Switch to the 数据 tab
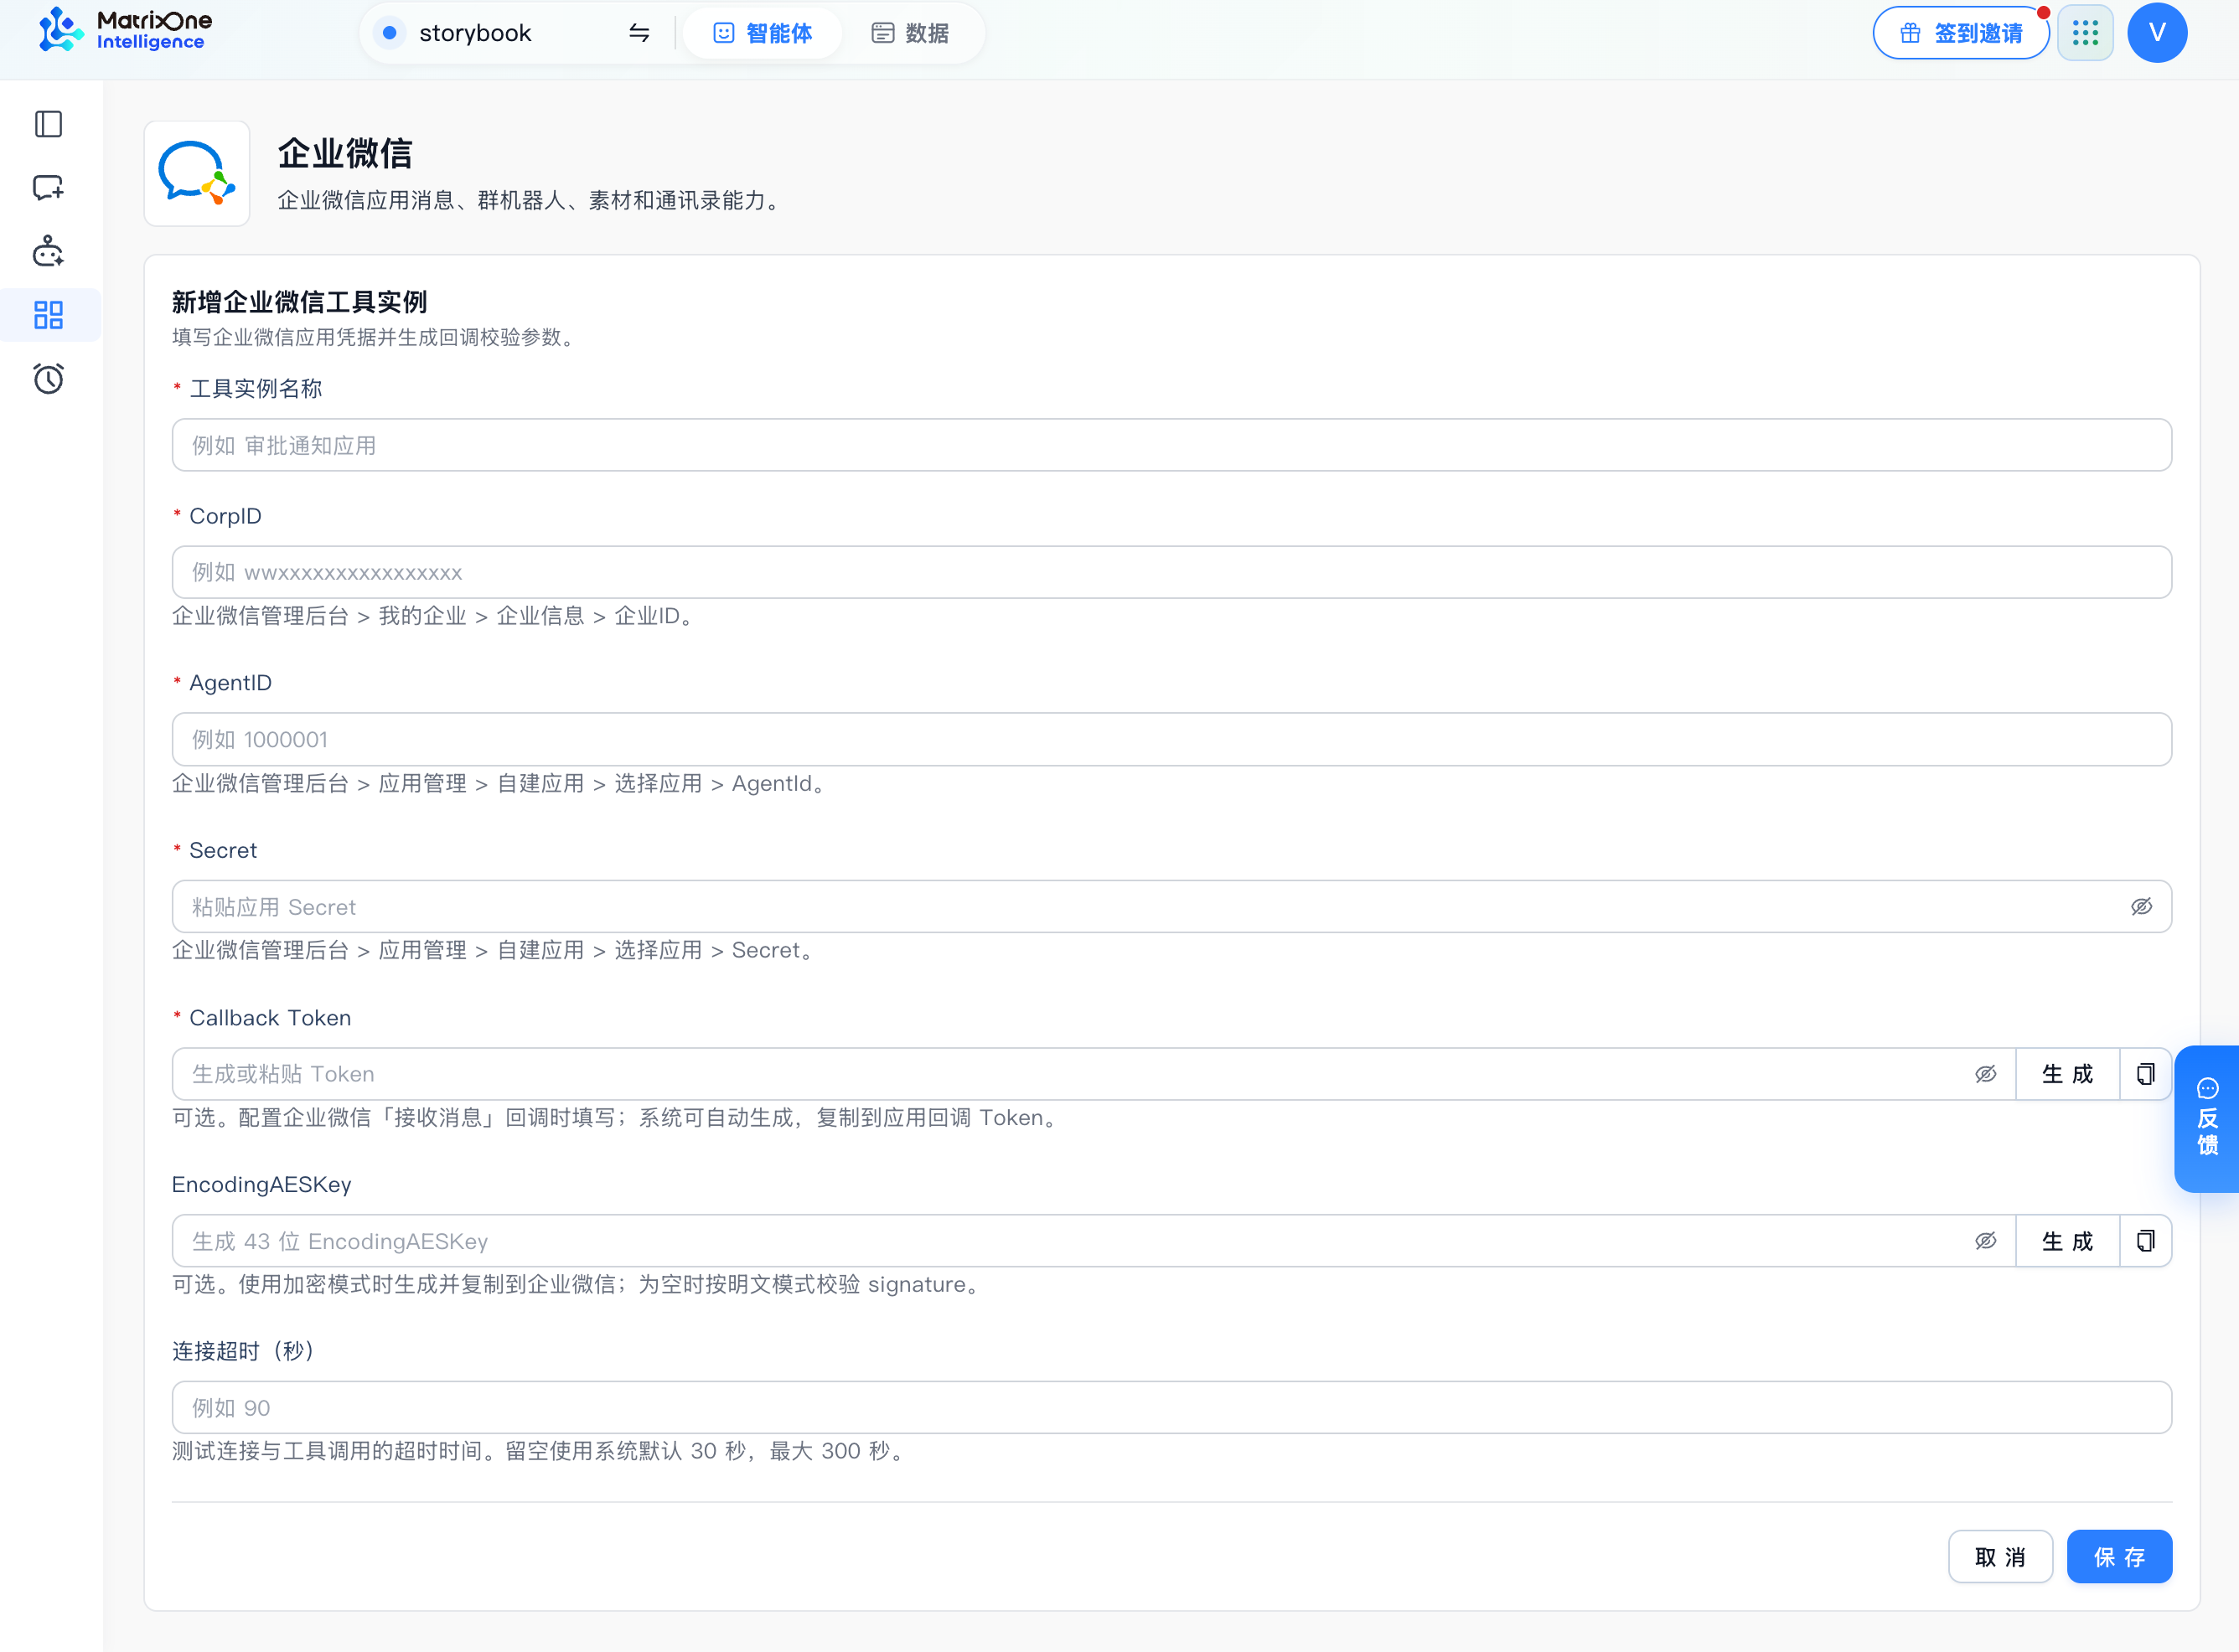Viewport: 2239px width, 1652px height. (909, 33)
